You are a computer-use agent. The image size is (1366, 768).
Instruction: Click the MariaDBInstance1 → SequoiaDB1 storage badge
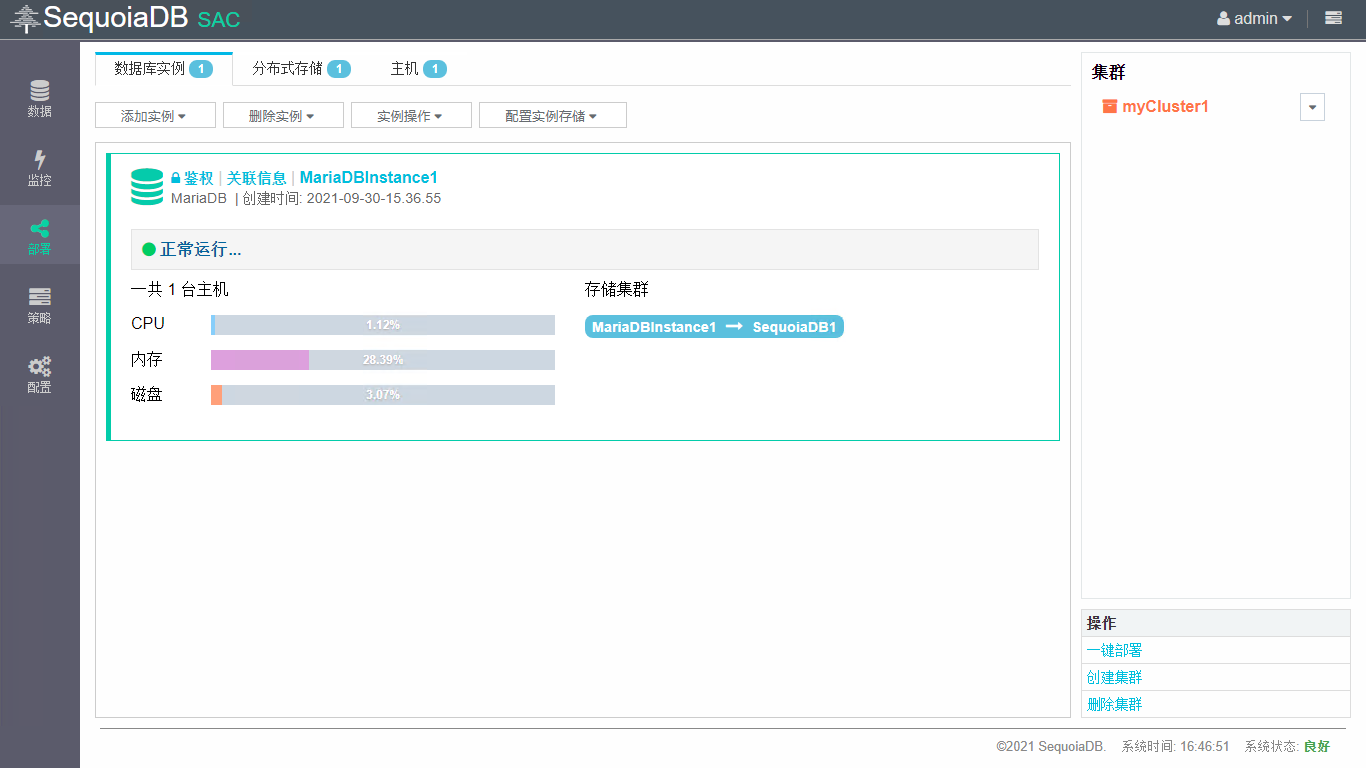click(x=713, y=327)
